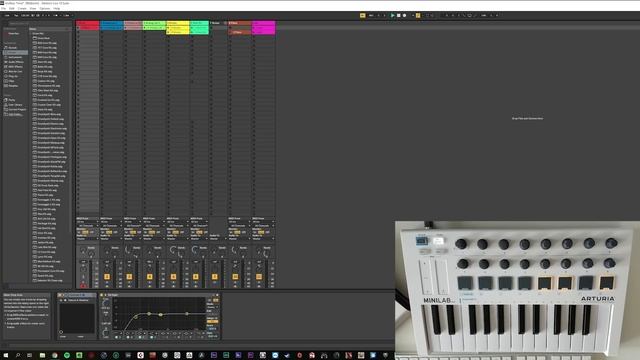Open the View menu
Screen dimensions: 640x360
[x=33, y=8]
